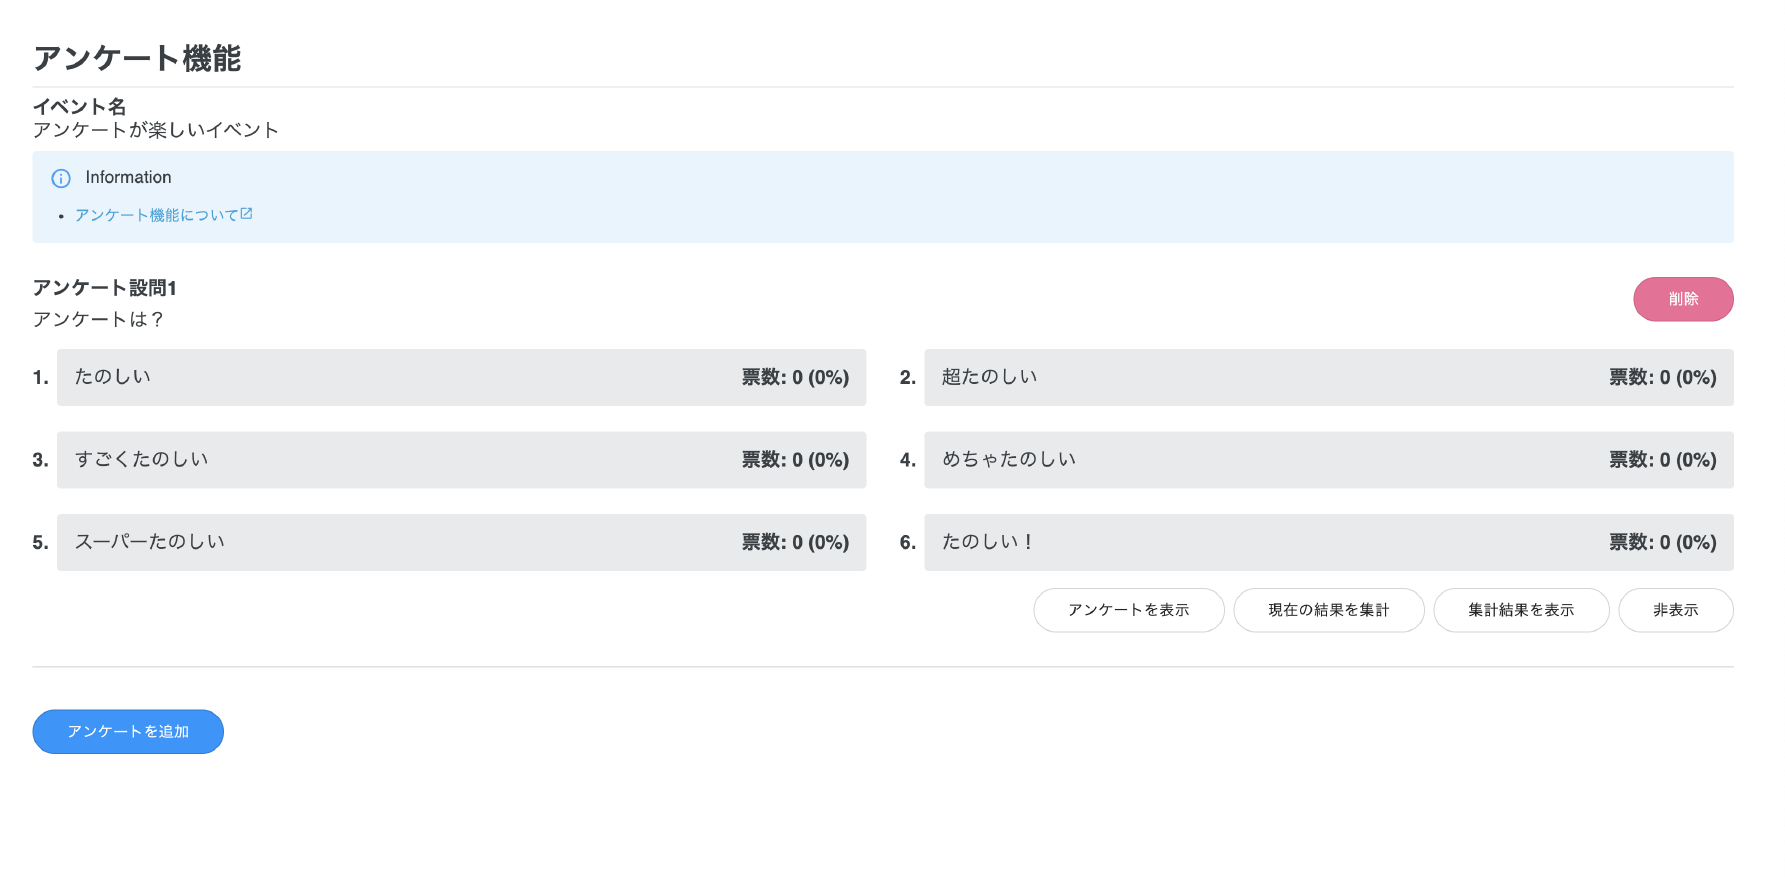Click the アンケート設問1 heading
The height and width of the screenshot is (877, 1785).
pos(105,288)
